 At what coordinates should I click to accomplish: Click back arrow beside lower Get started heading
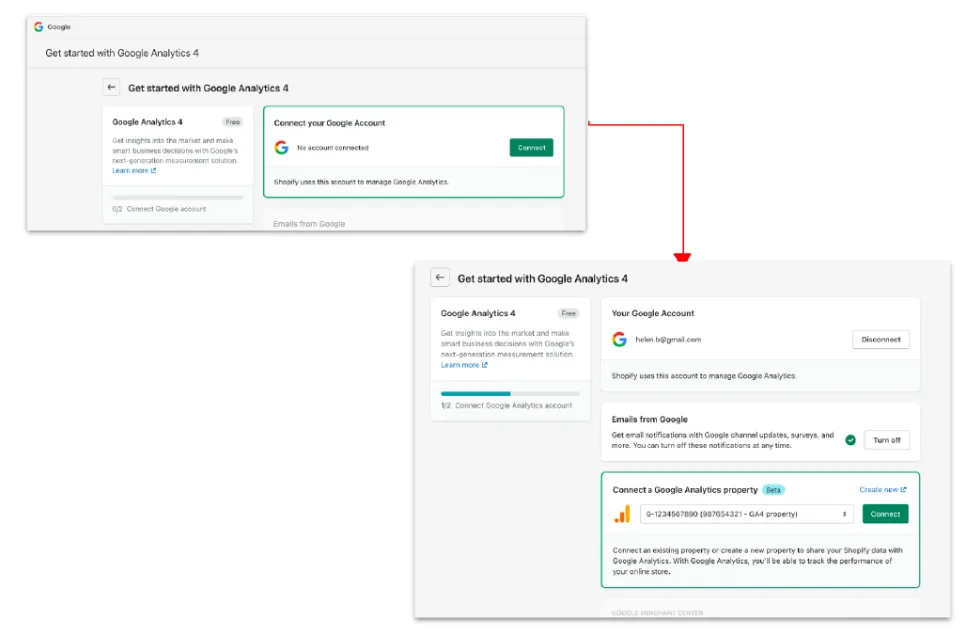440,277
